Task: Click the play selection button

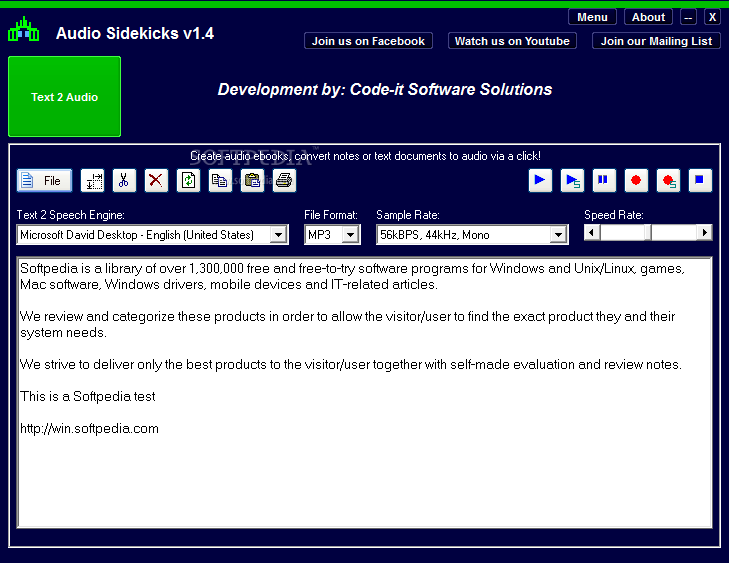Action: click(x=572, y=180)
